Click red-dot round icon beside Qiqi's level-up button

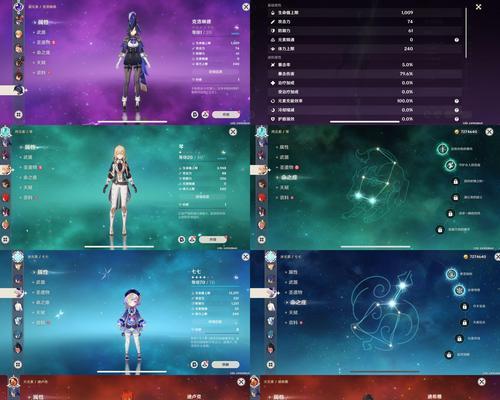pyautogui.click(x=205, y=364)
